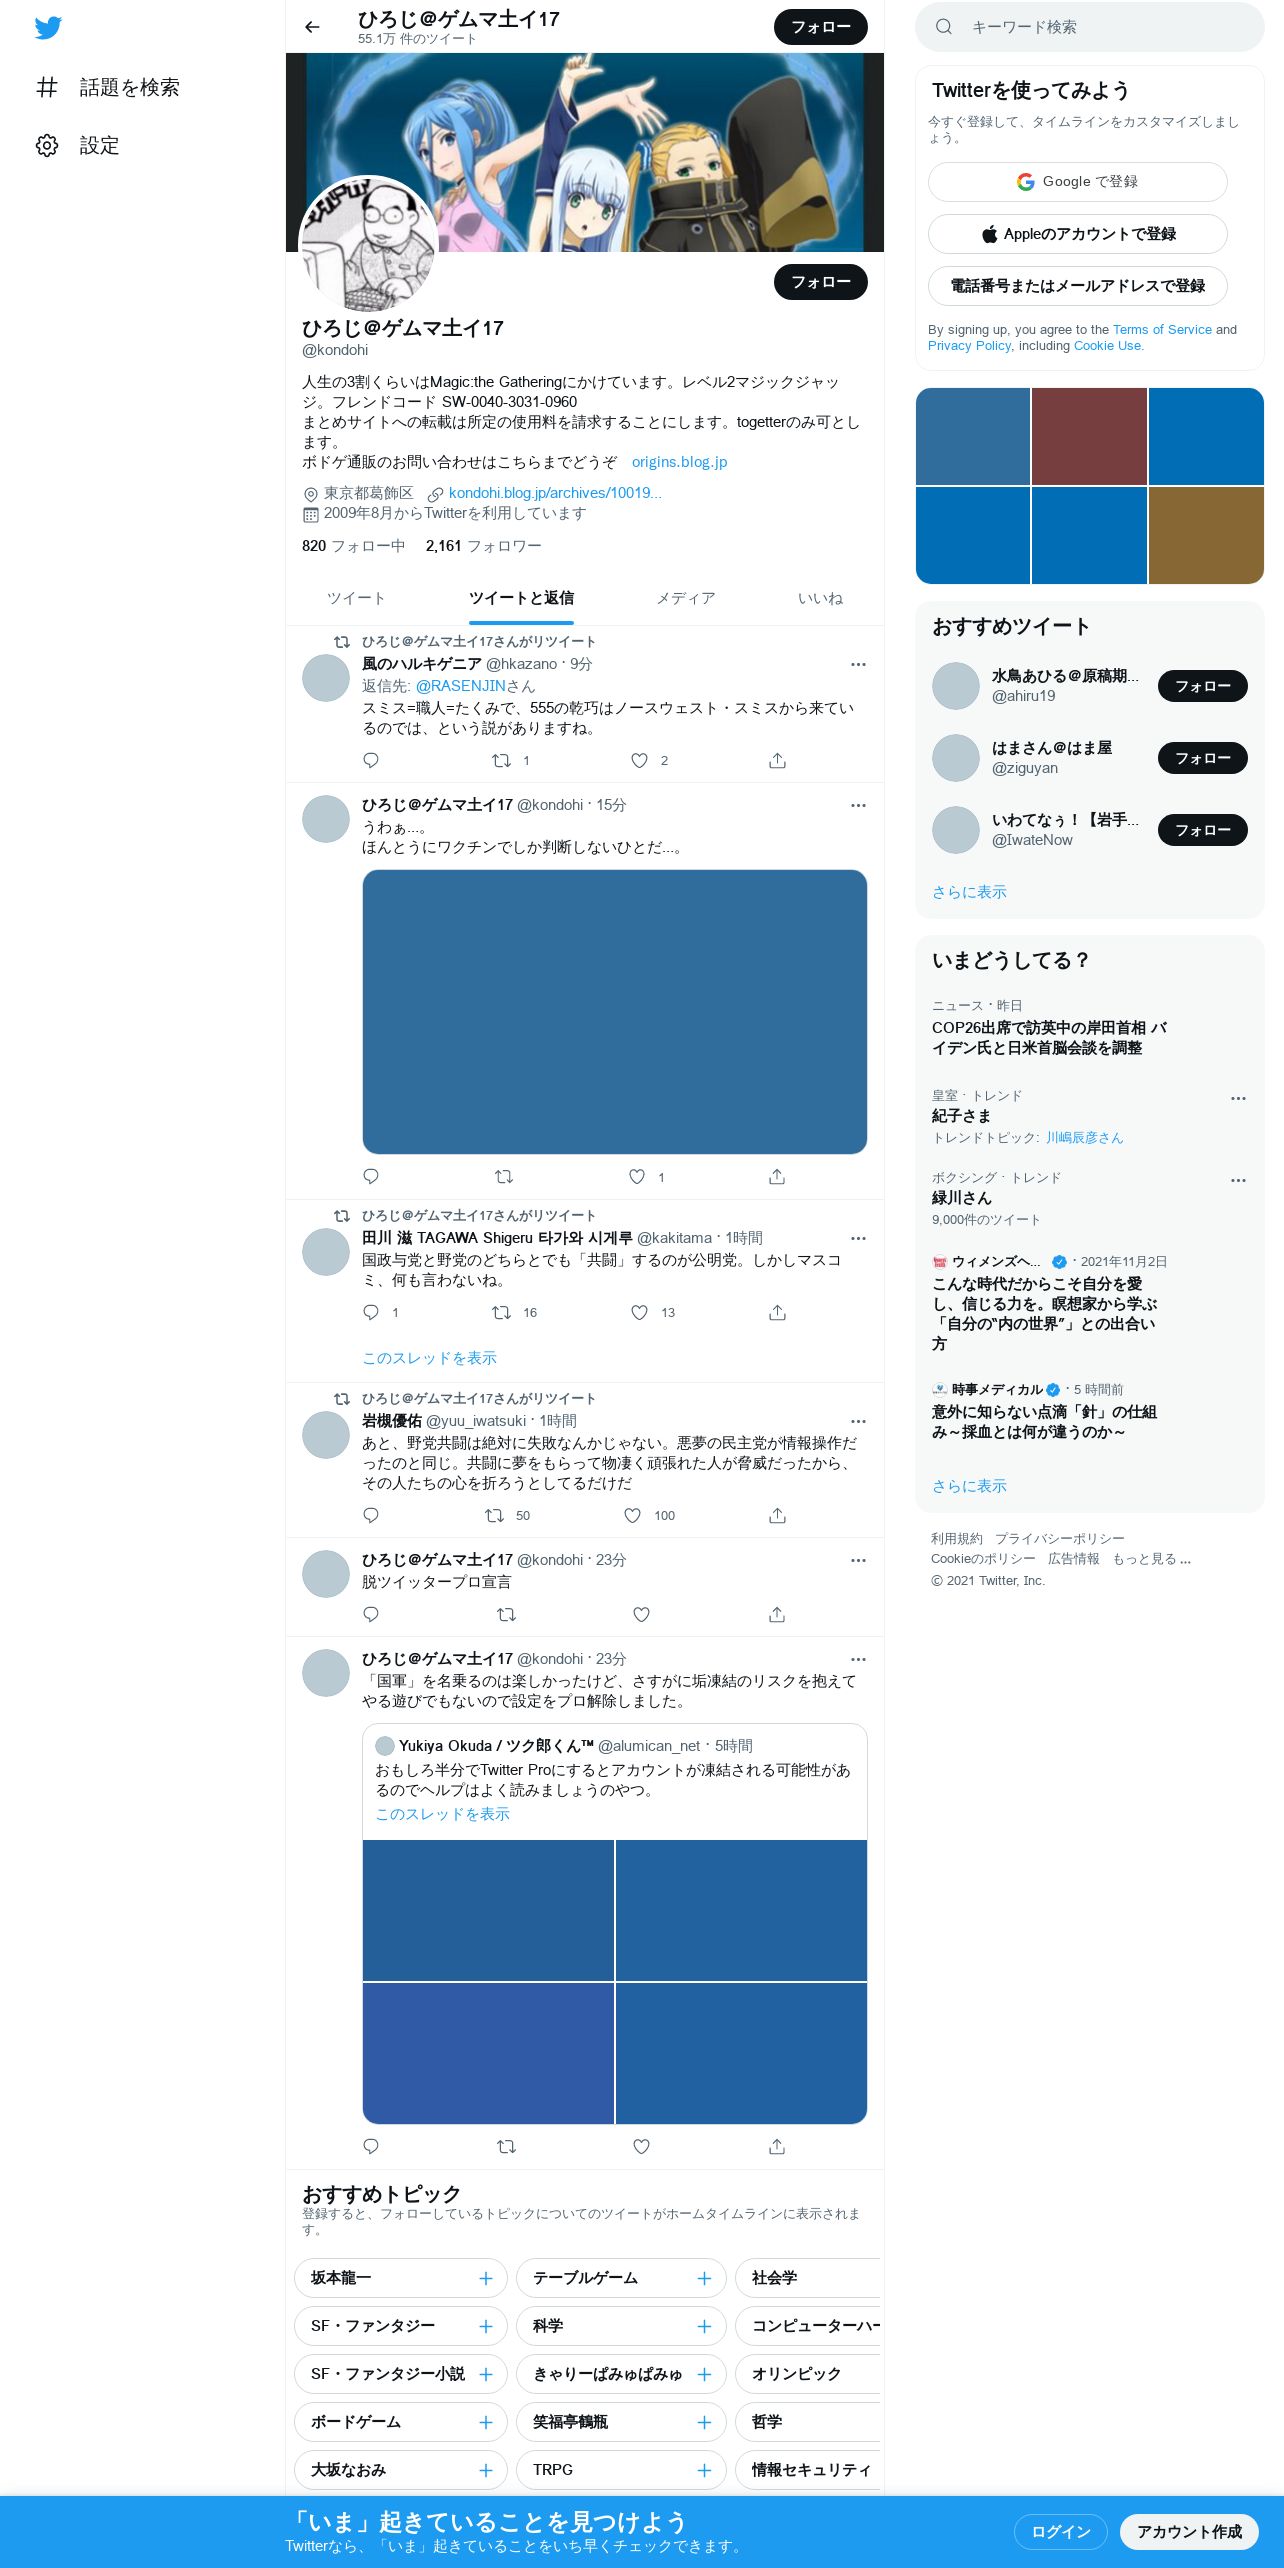Click the Twitter bird logo
The height and width of the screenshot is (2568, 1284).
[48, 28]
